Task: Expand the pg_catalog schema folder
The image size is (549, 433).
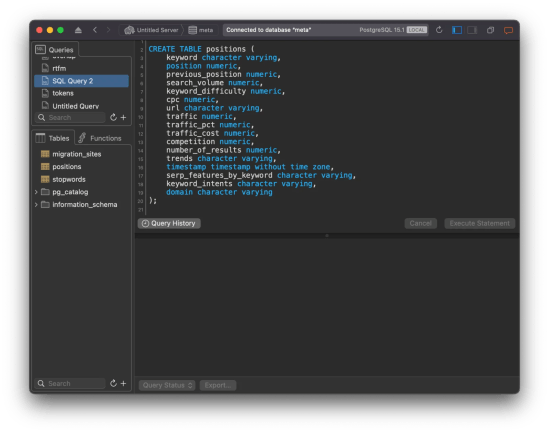Action: pyautogui.click(x=36, y=192)
